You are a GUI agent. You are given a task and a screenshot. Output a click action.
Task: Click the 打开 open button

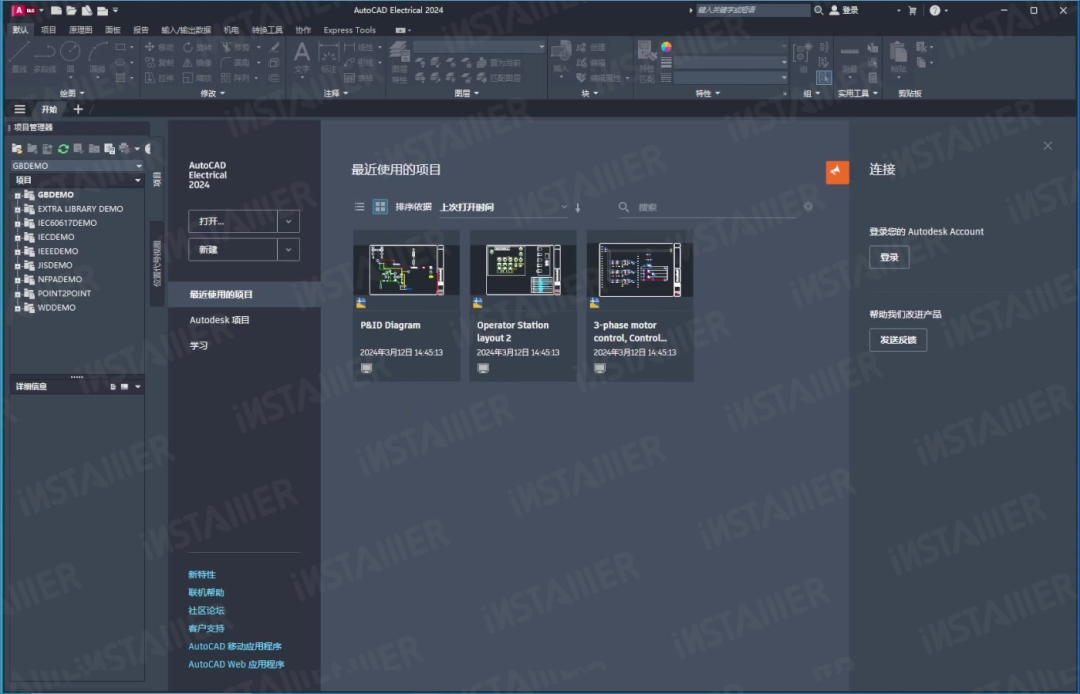(x=233, y=222)
